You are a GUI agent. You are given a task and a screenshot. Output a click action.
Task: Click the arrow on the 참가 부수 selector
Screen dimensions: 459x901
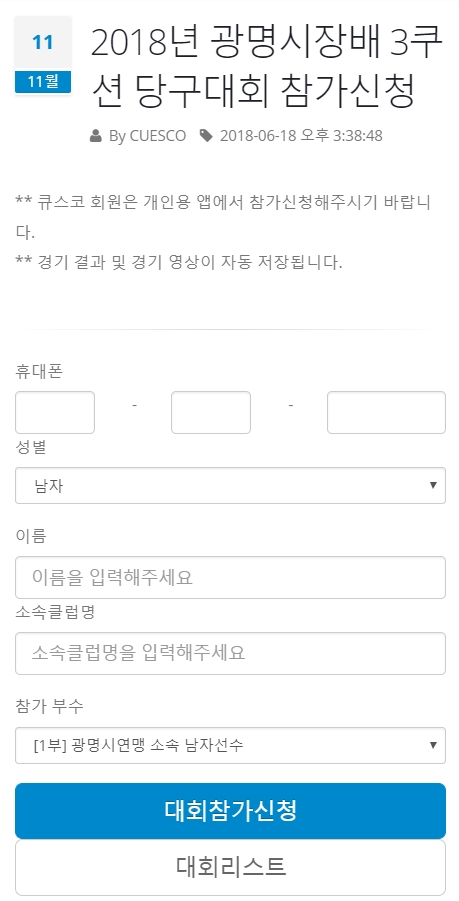pyautogui.click(x=433, y=746)
